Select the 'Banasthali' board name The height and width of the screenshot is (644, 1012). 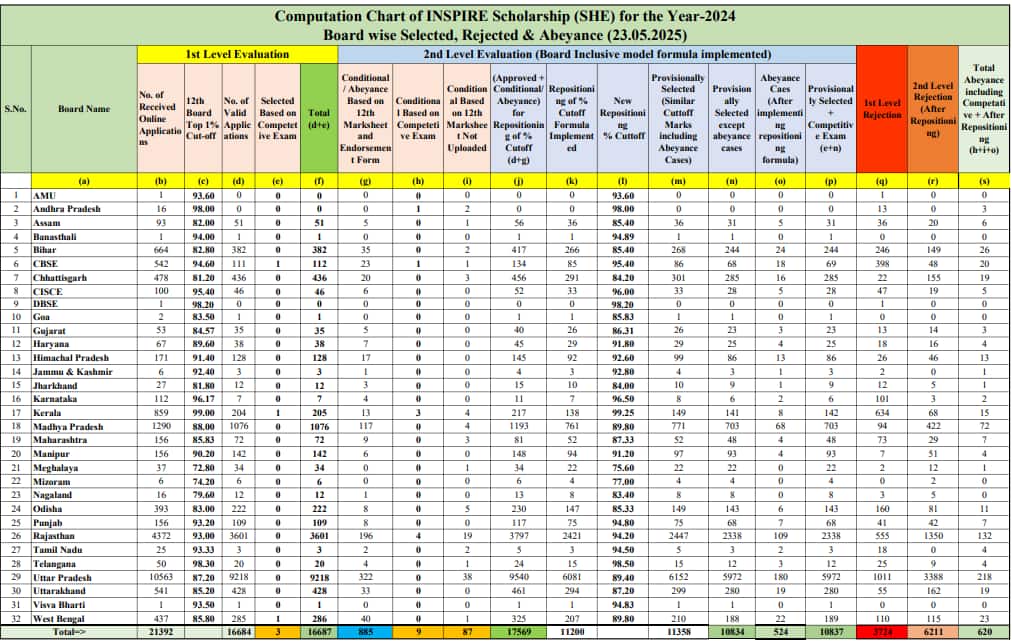[55, 237]
